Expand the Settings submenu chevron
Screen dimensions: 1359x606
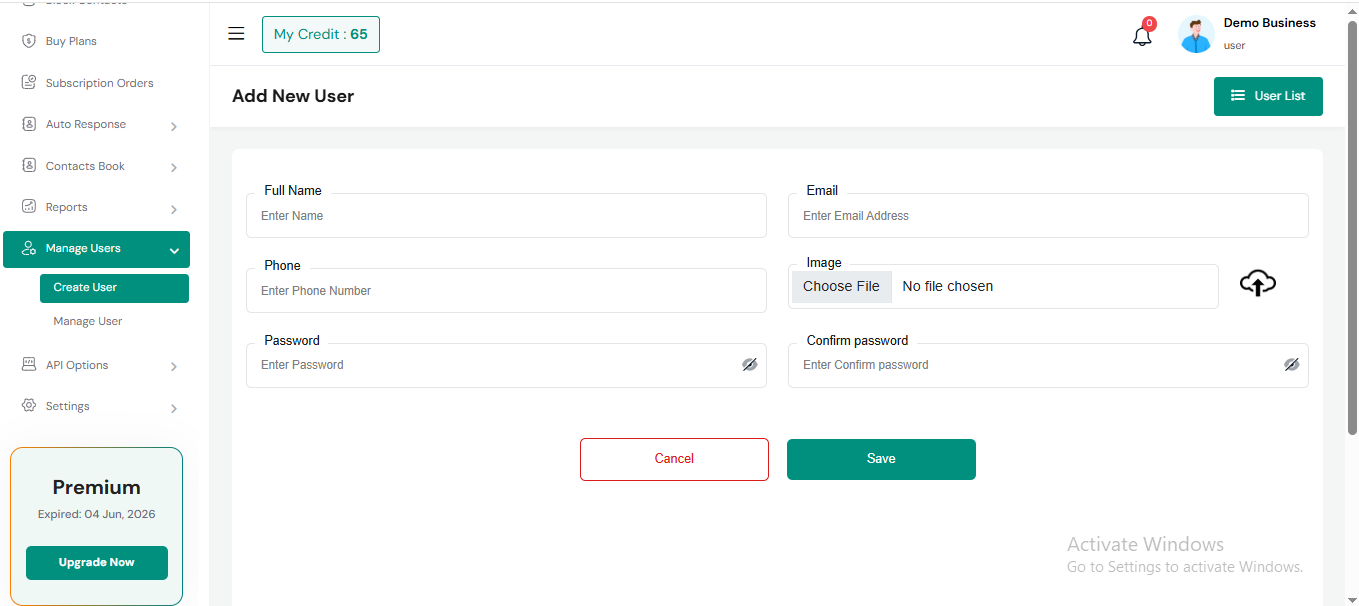point(174,408)
